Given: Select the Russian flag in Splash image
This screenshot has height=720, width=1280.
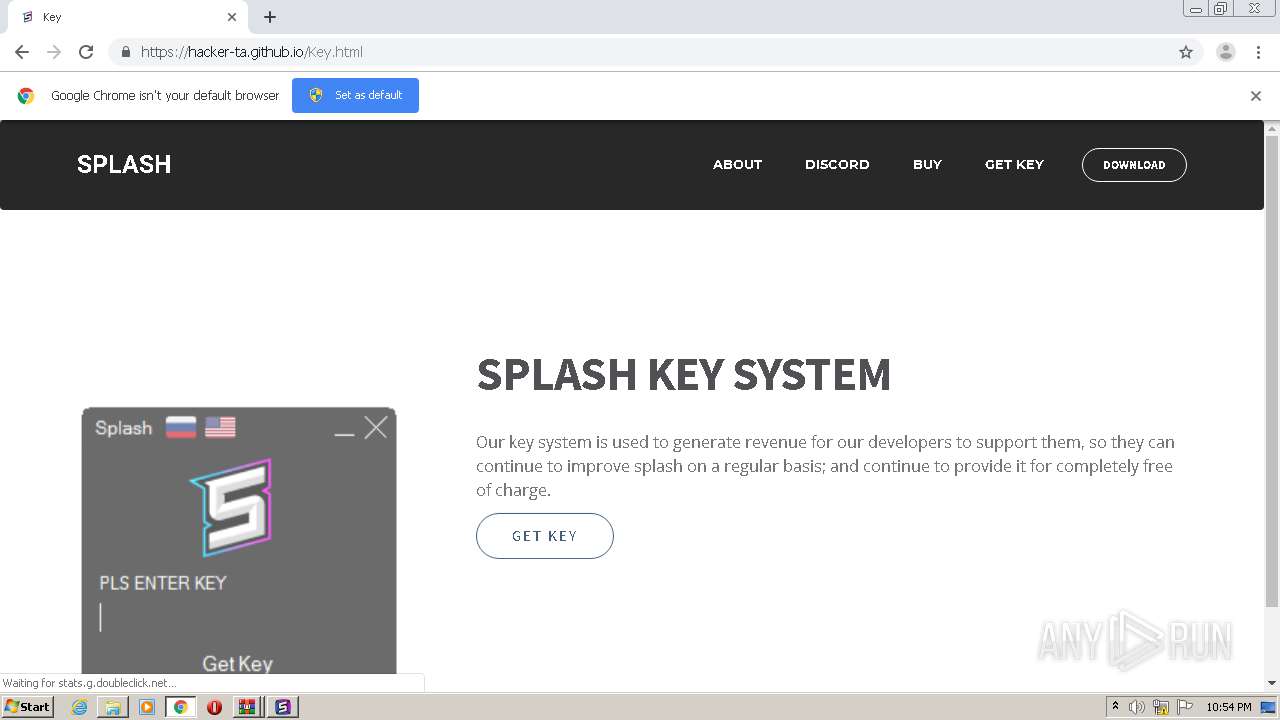Looking at the screenshot, I should (181, 428).
